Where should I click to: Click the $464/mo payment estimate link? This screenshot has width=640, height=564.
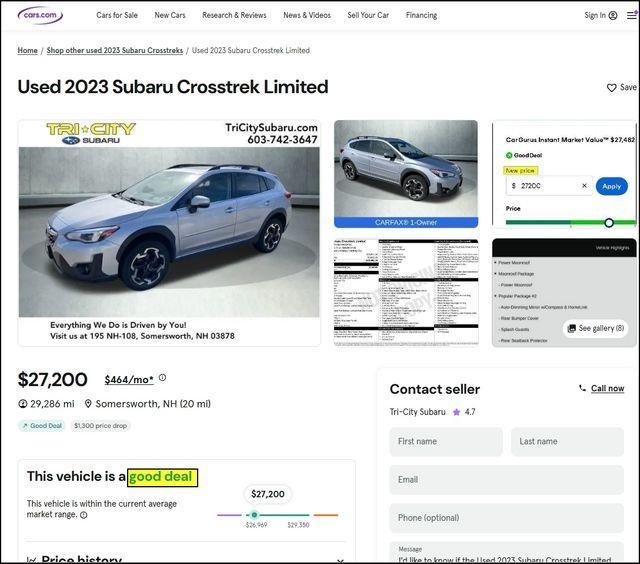point(129,380)
